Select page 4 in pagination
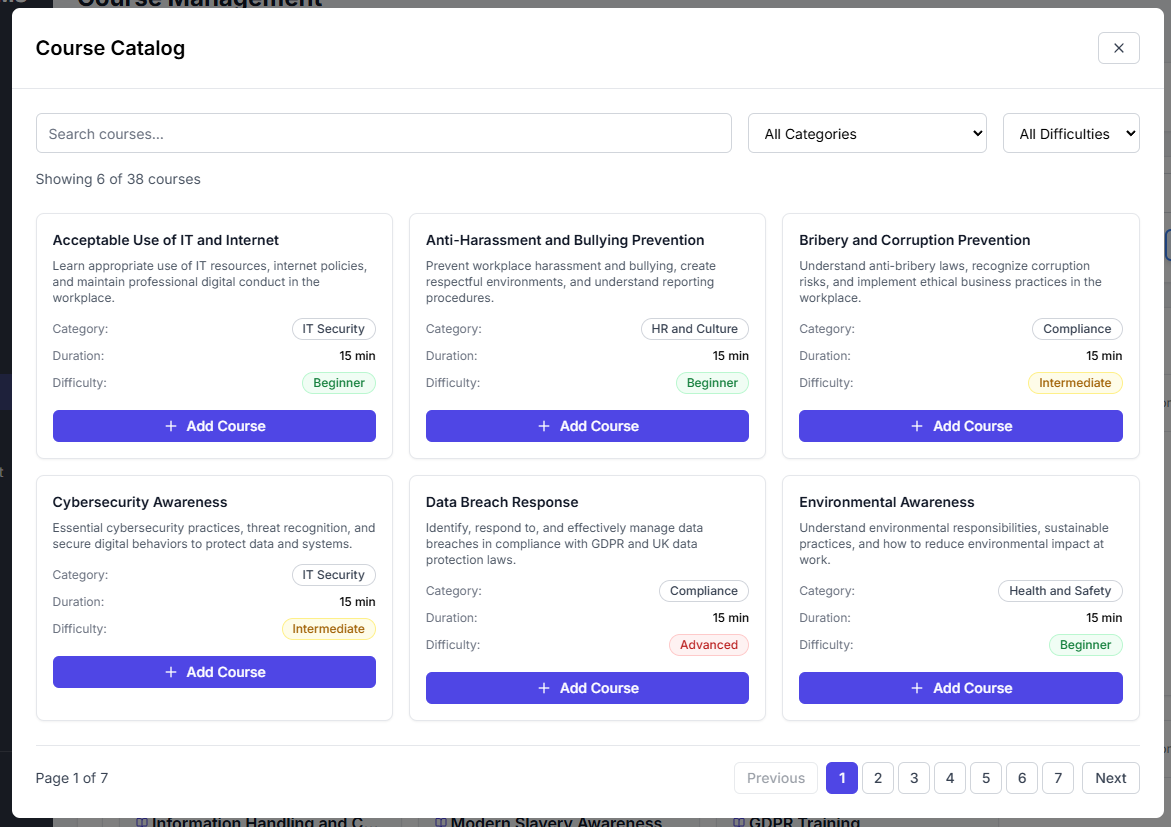The image size is (1171, 827). click(949, 778)
